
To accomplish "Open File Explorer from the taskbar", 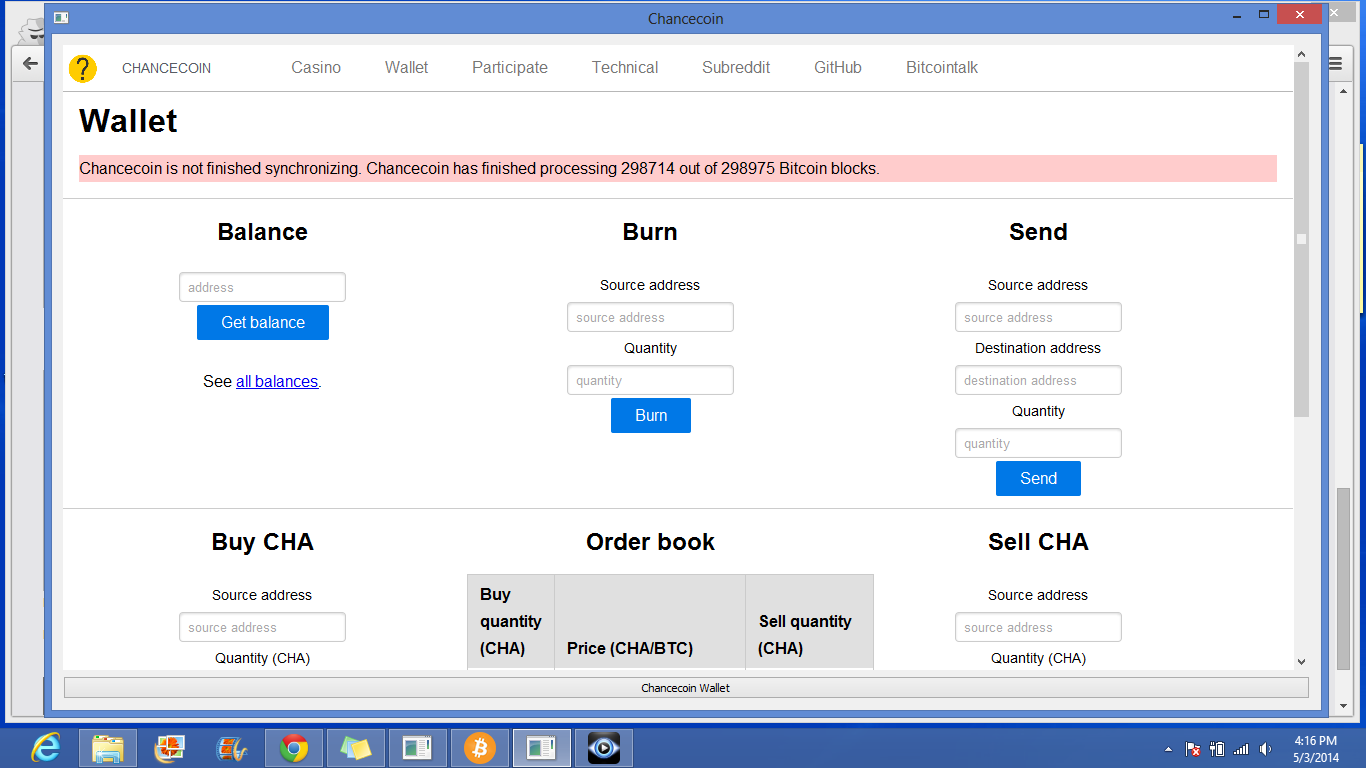I will 108,748.
